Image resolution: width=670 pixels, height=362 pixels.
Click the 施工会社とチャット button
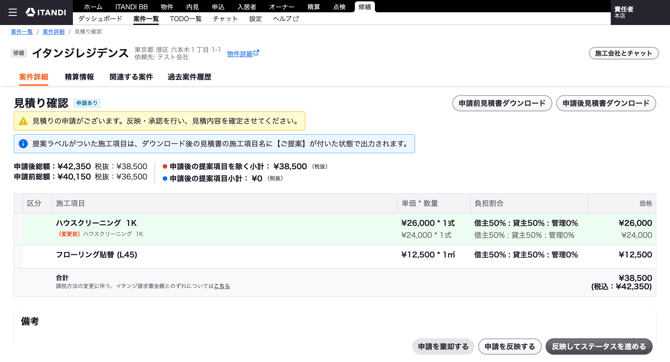624,53
